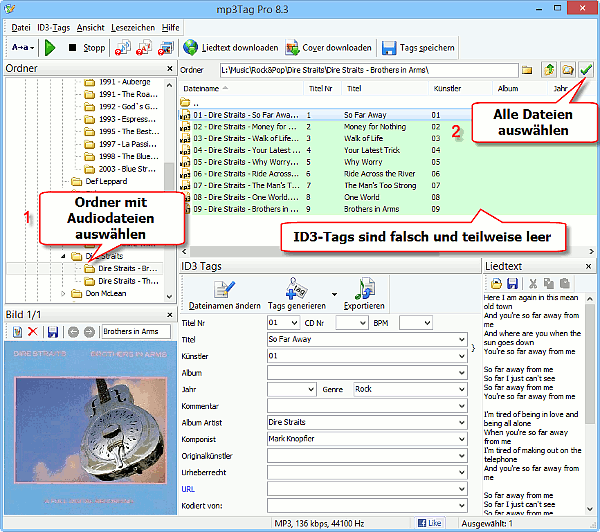Open the ID3-Tags menu
This screenshot has width=600, height=532.
[x=53, y=27]
